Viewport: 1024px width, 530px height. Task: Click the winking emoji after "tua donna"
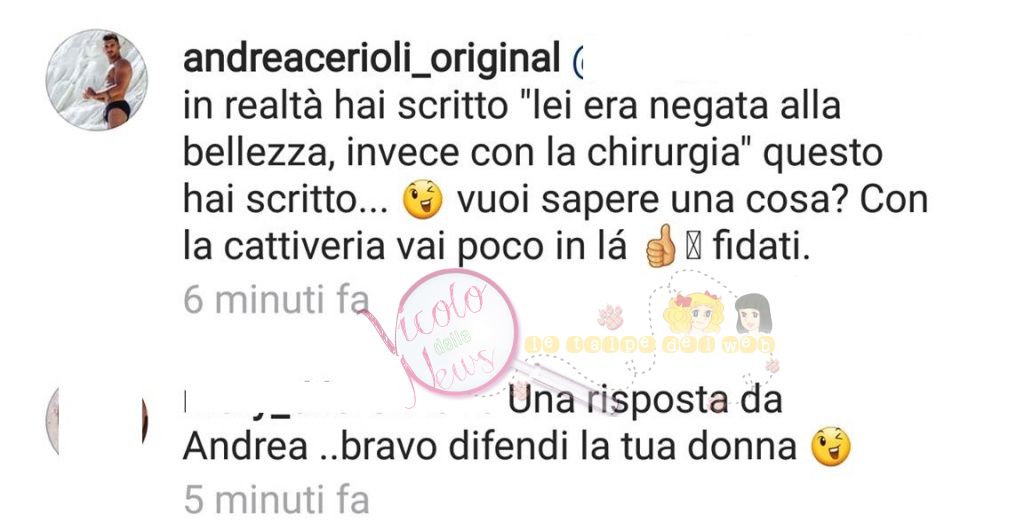[831, 447]
